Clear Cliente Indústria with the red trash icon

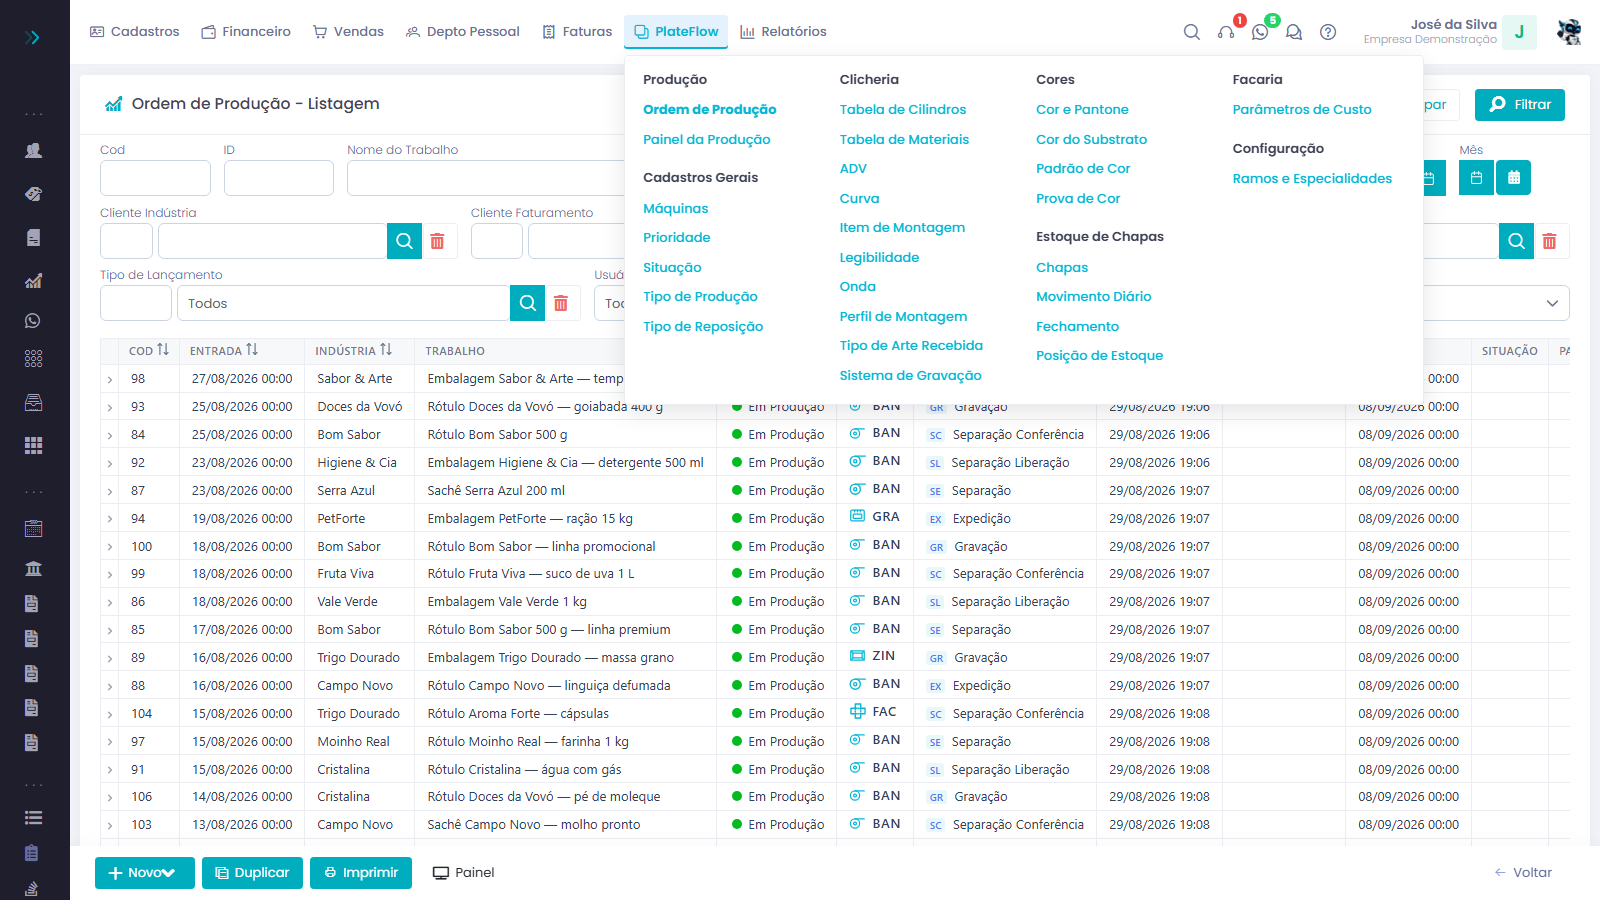tap(437, 241)
